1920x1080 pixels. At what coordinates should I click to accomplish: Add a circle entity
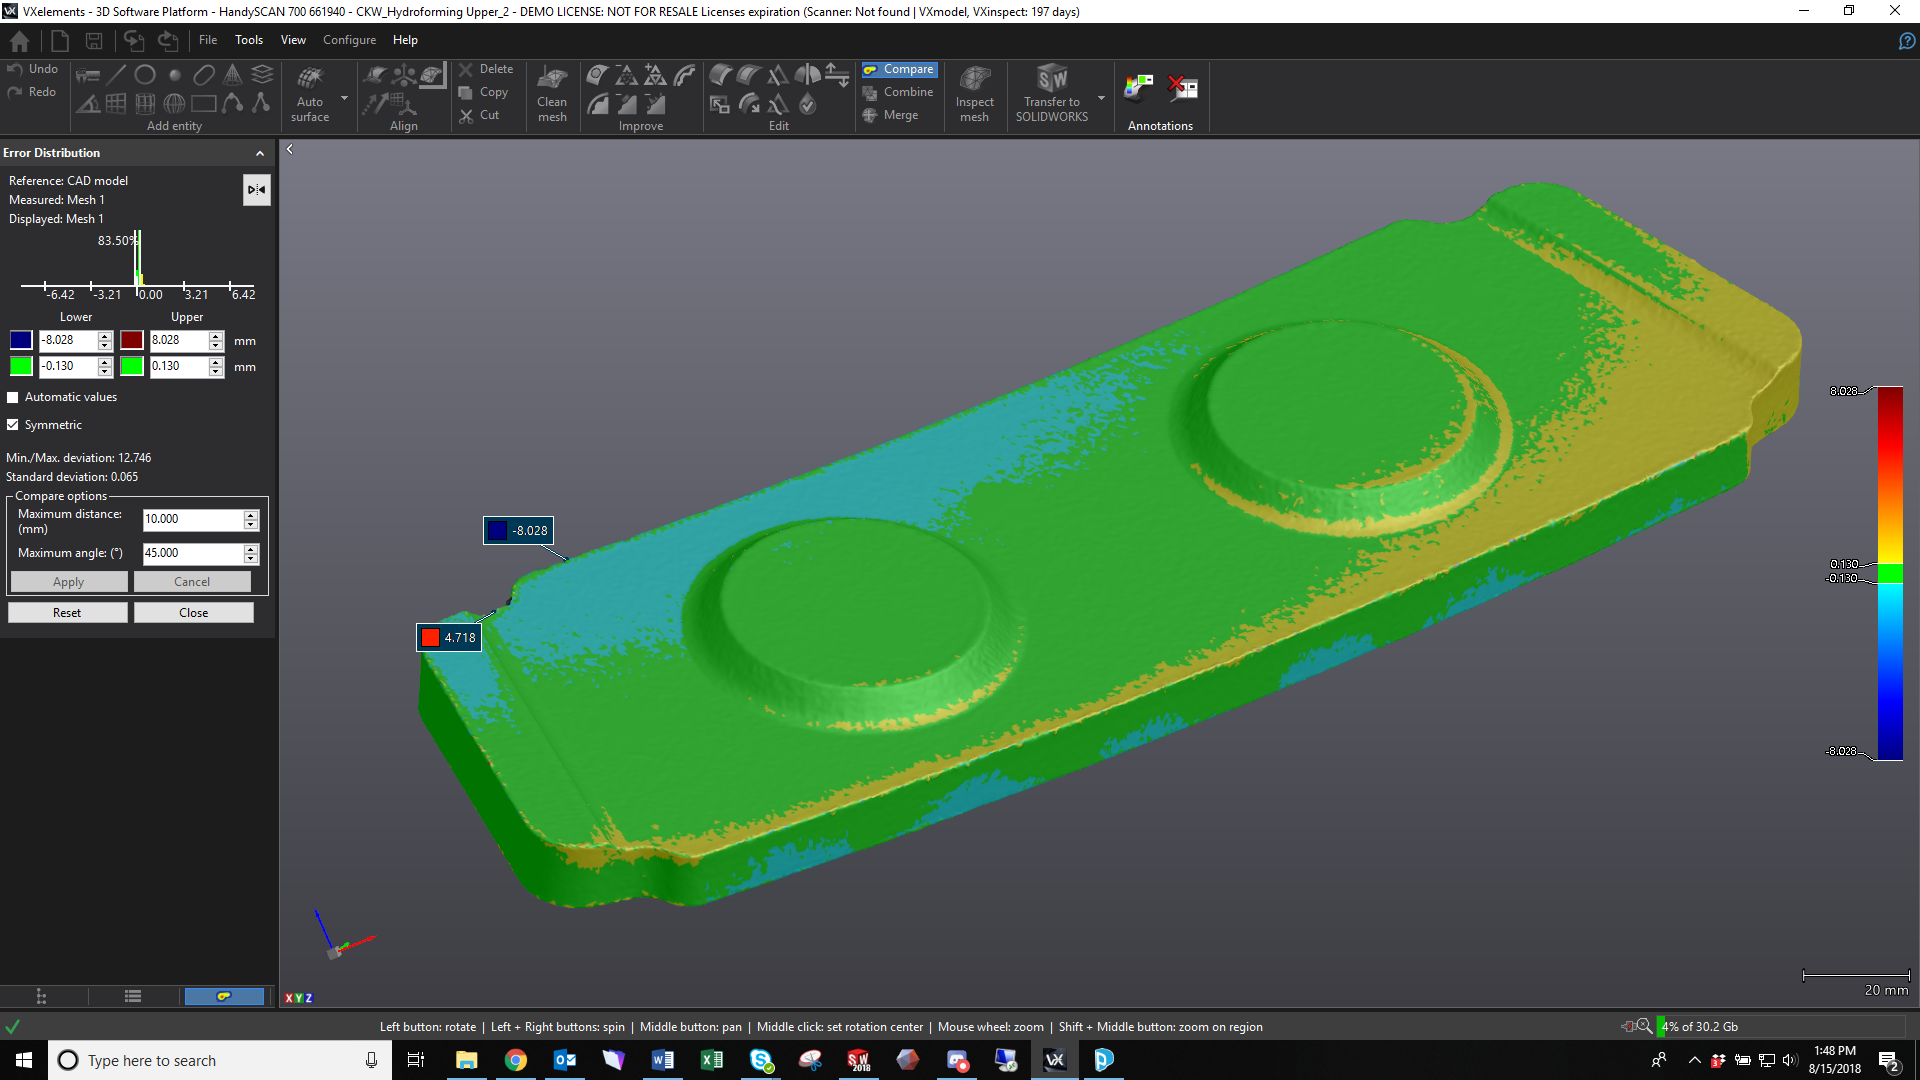pos(145,75)
